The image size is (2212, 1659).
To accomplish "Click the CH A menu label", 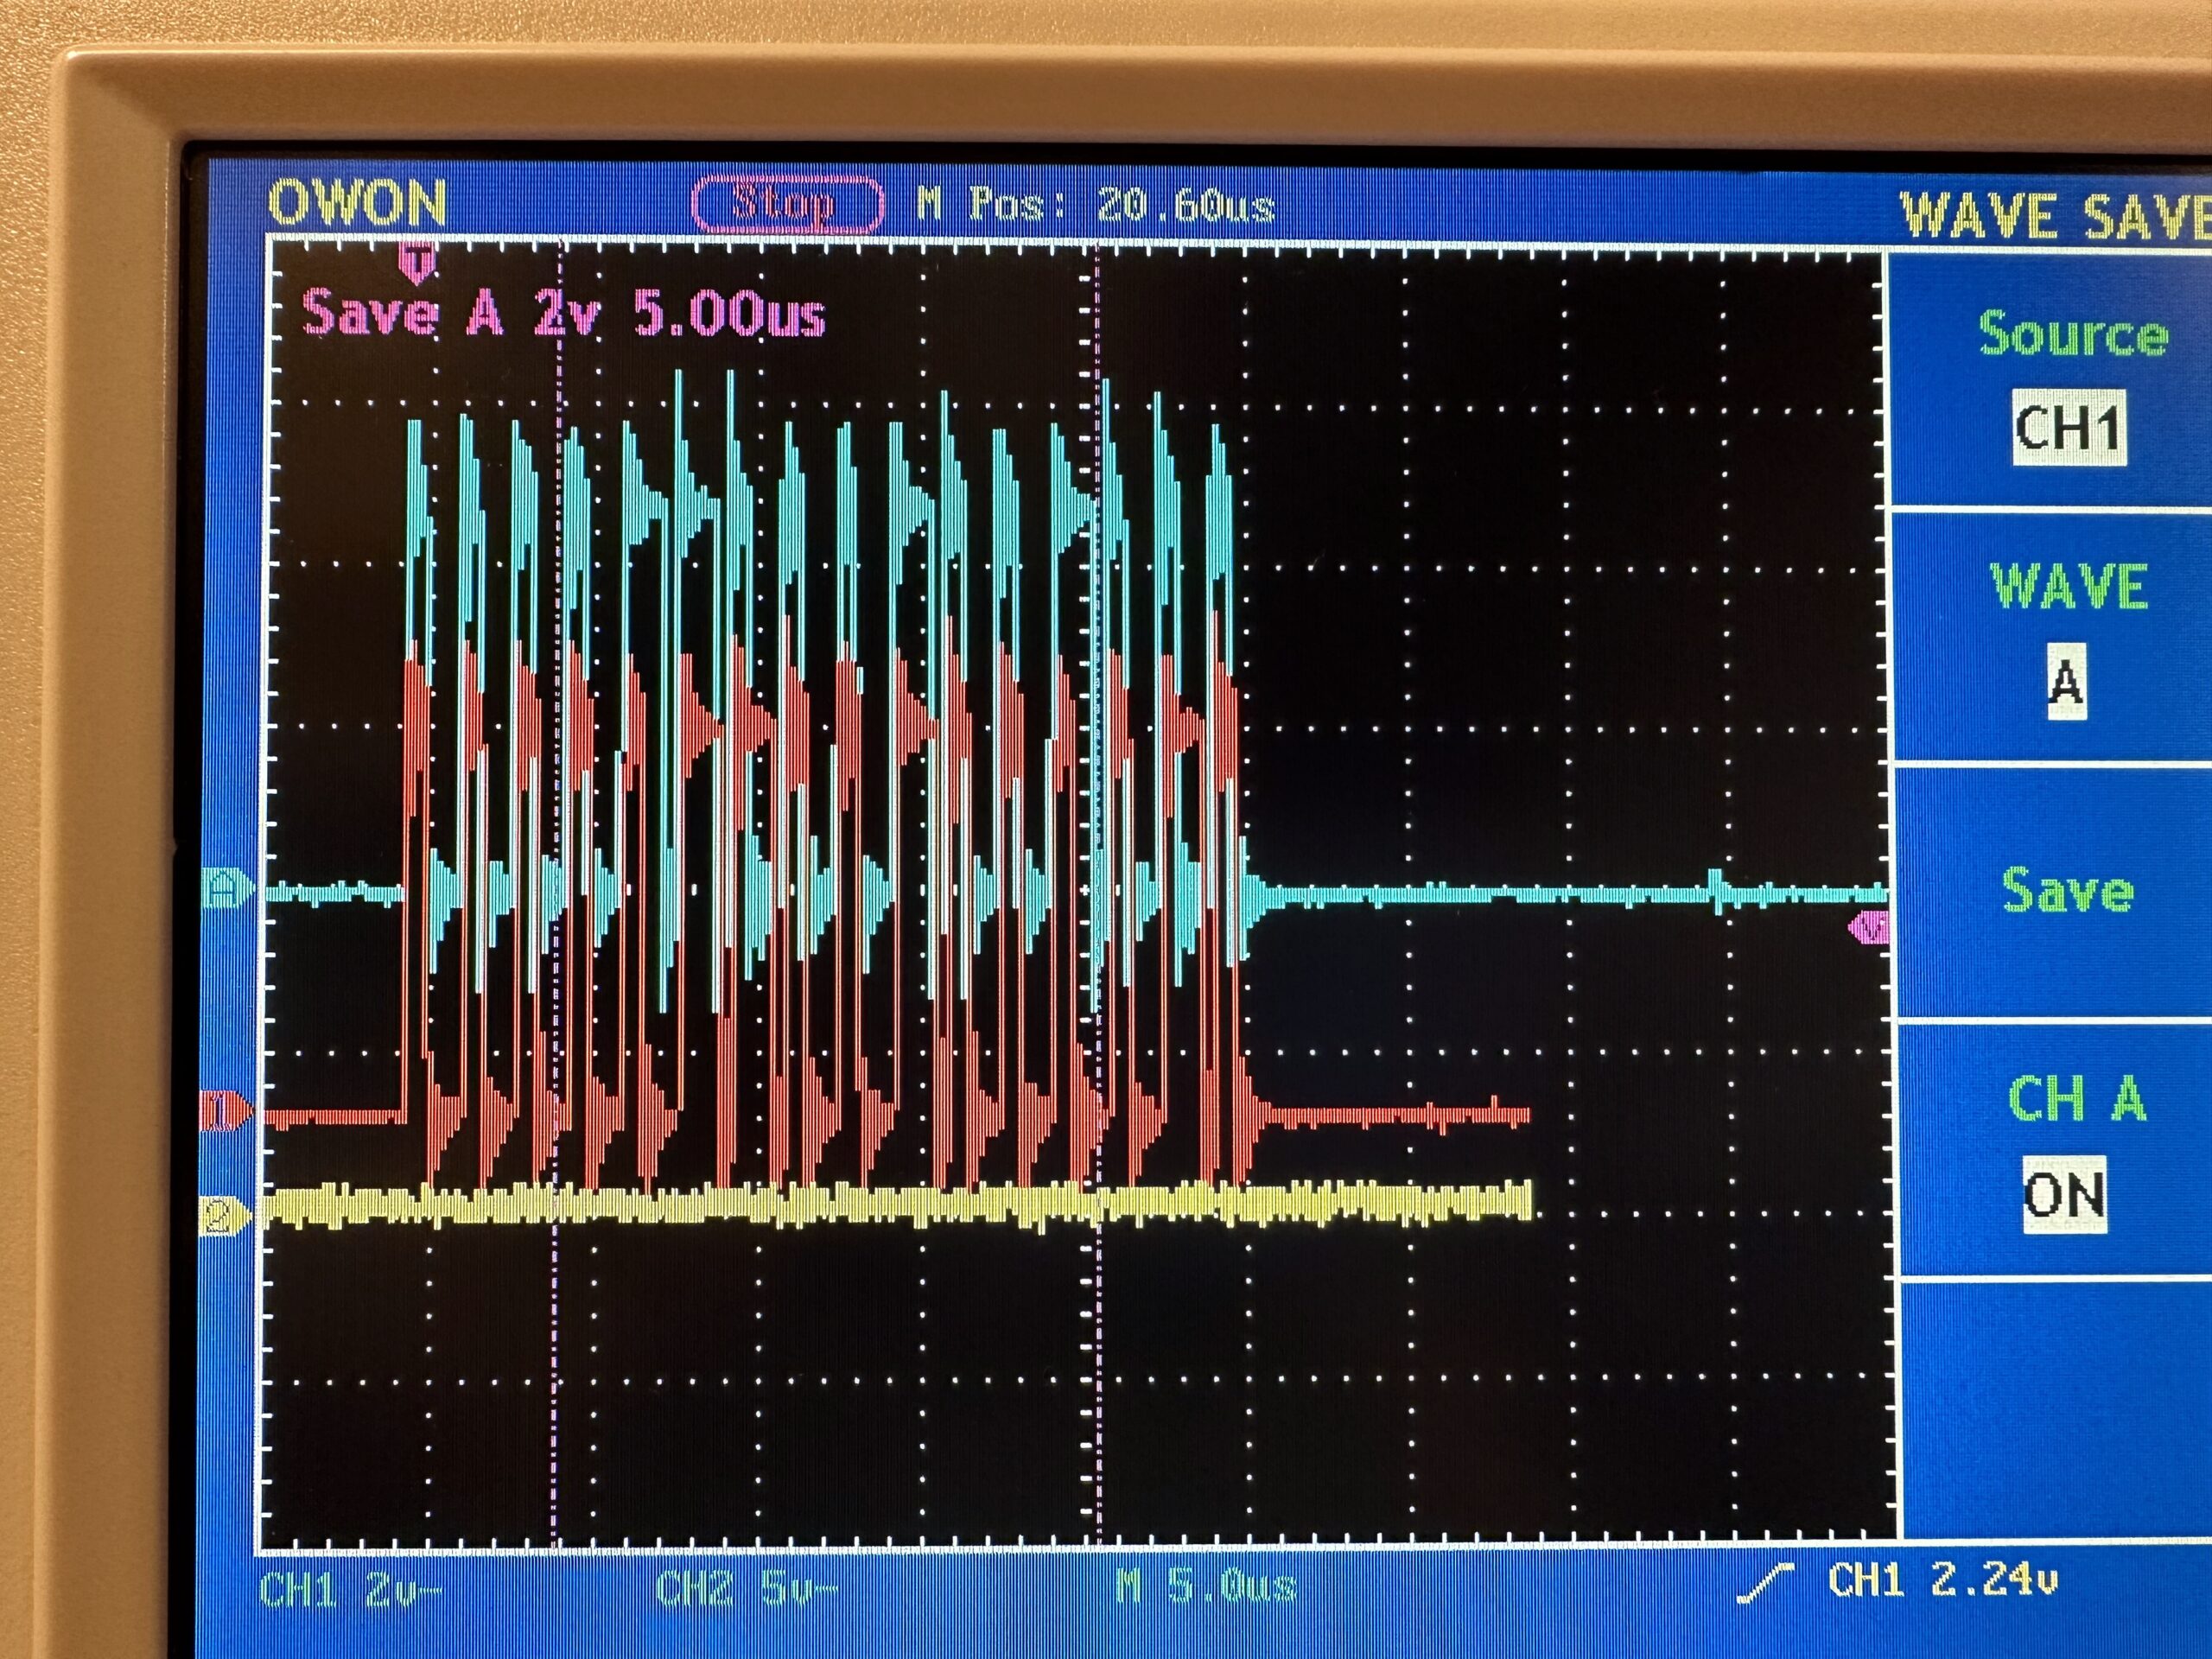I will pyautogui.click(x=2077, y=1098).
